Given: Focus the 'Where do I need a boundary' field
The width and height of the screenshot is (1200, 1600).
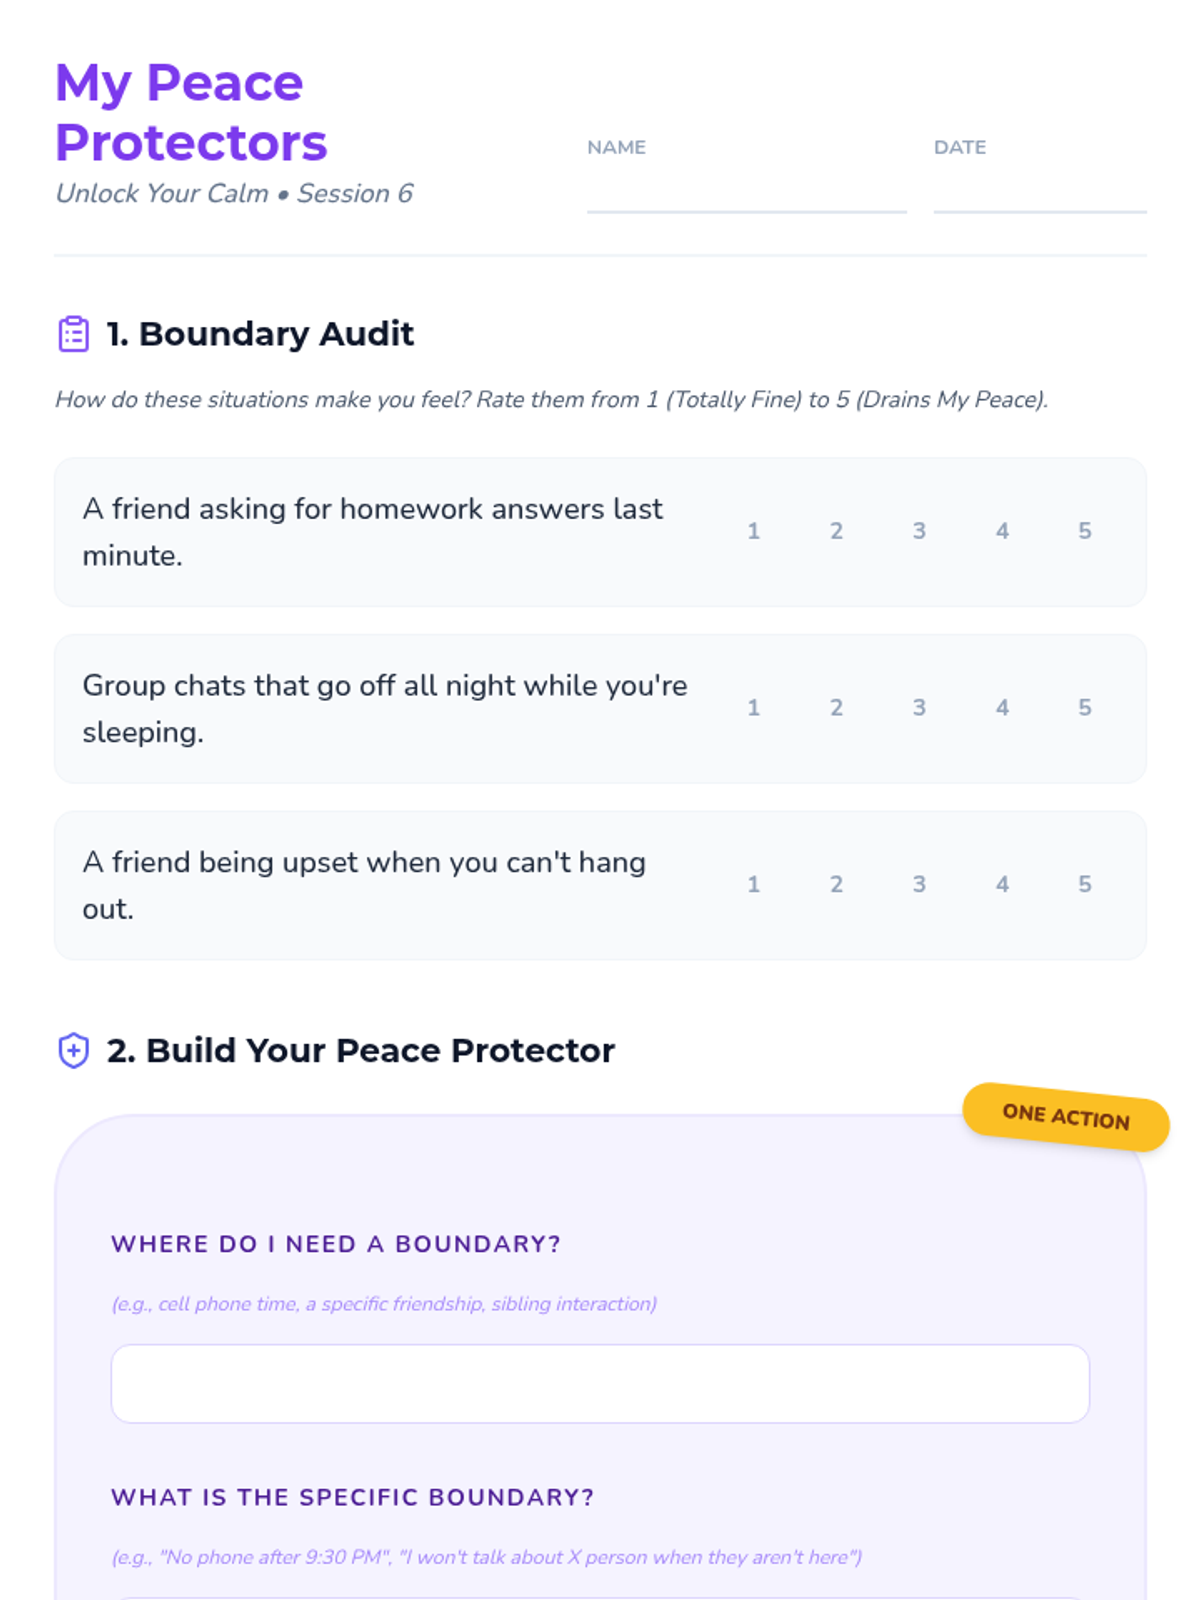Looking at the screenshot, I should 600,1384.
